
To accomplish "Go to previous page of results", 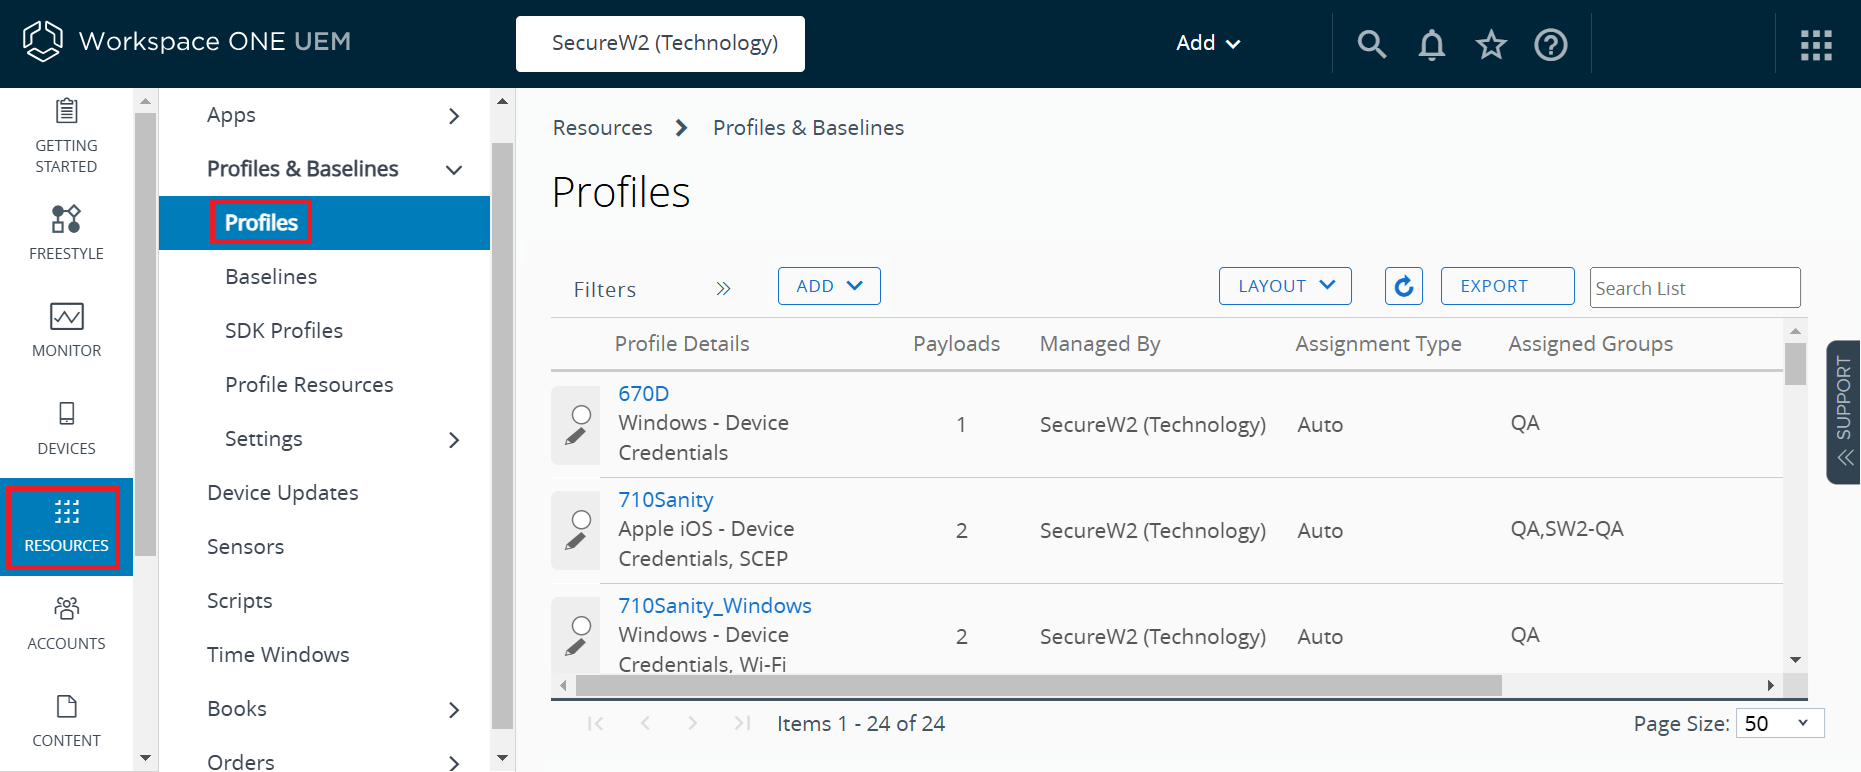I will click(x=645, y=723).
